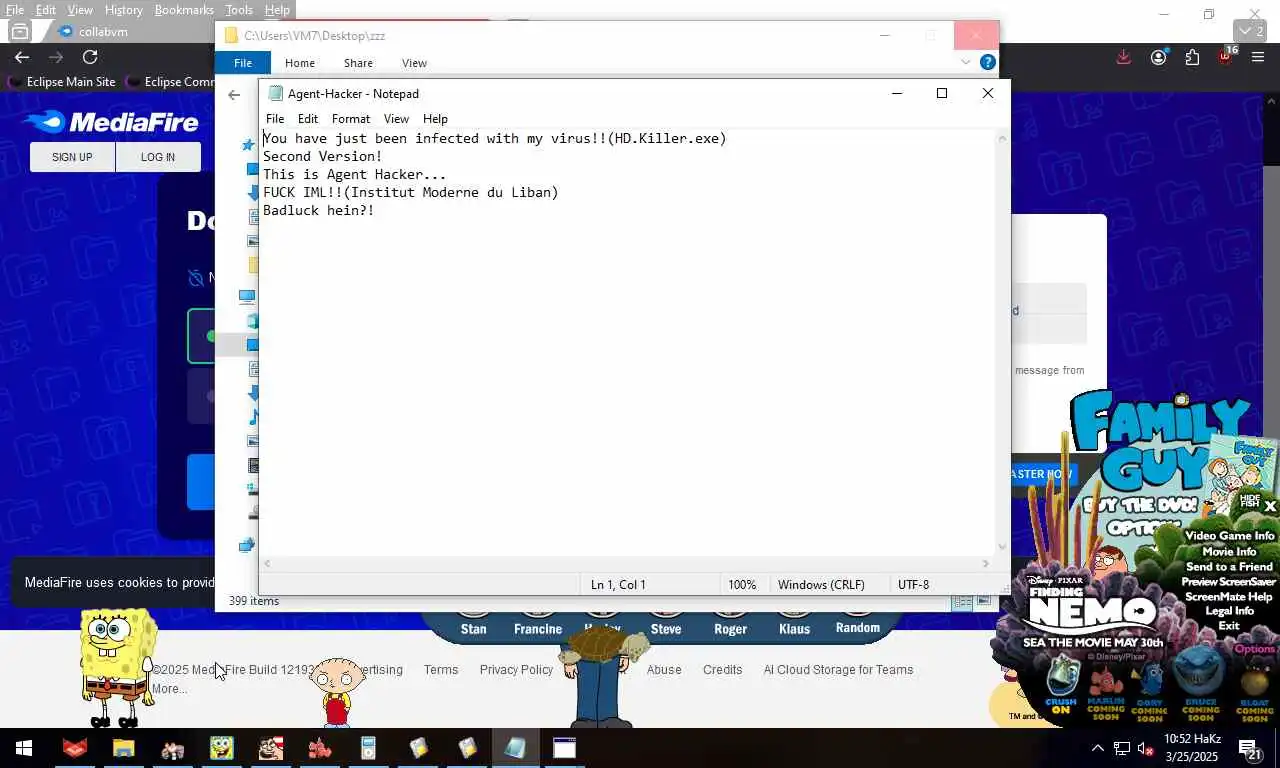This screenshot has width=1280, height=768.
Task: Click the line 'This is Agent Hacker...'
Action: point(354,174)
